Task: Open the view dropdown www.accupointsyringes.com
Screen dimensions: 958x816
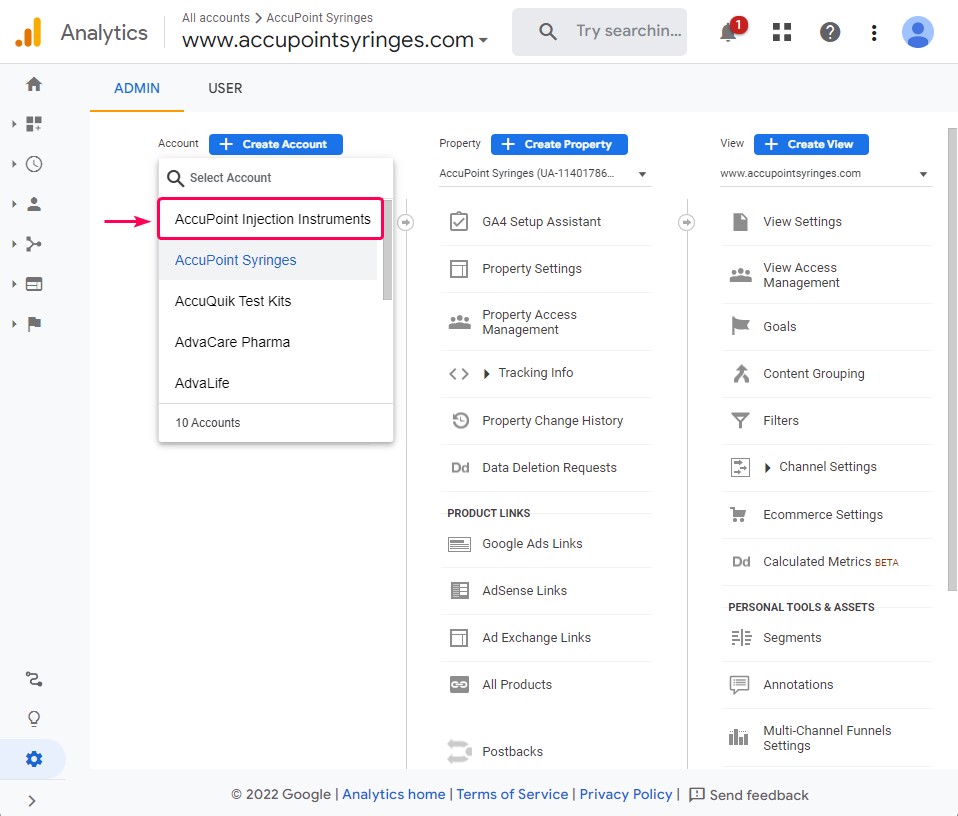Action: coord(826,173)
